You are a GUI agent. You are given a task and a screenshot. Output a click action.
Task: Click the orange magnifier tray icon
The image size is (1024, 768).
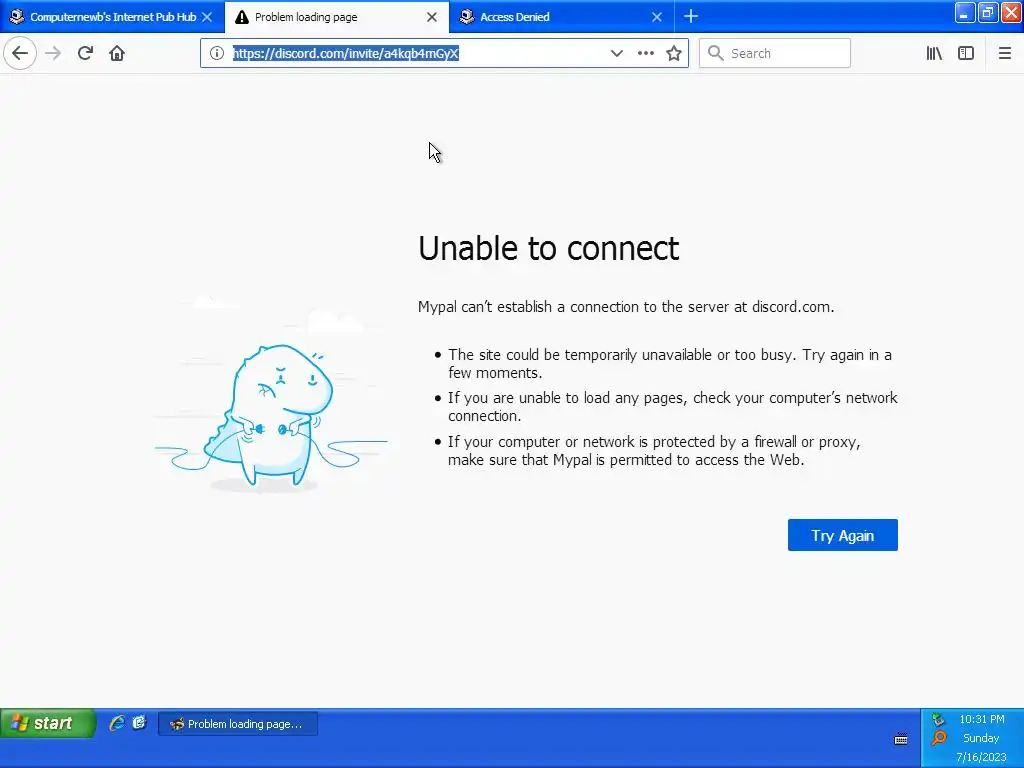click(x=938, y=738)
